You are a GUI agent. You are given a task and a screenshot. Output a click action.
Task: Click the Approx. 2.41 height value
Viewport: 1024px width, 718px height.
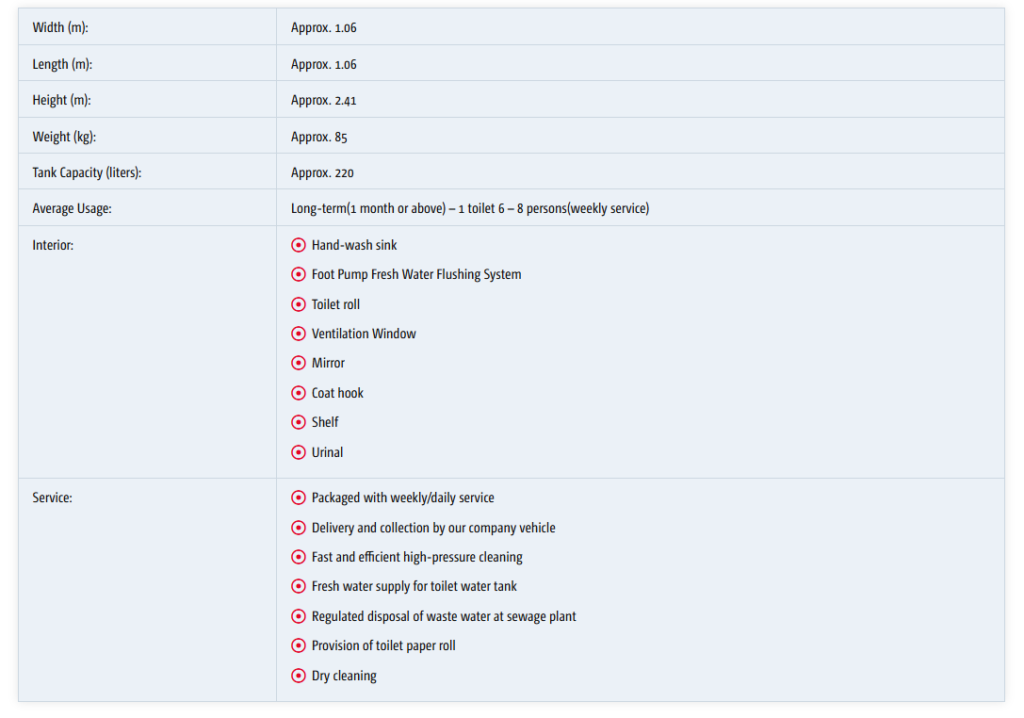coord(323,100)
